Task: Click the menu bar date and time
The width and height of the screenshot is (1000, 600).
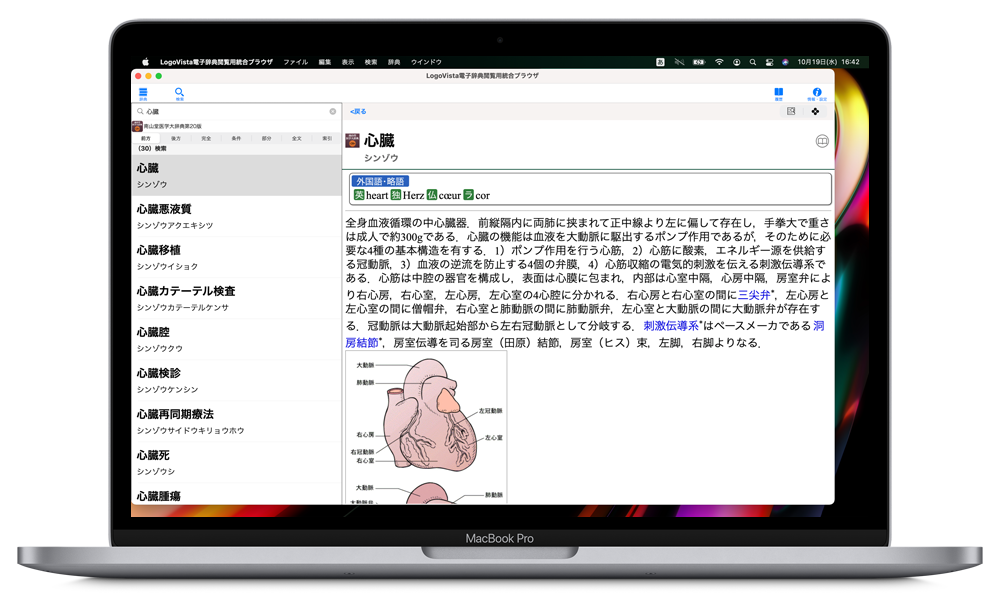Action: 828,62
